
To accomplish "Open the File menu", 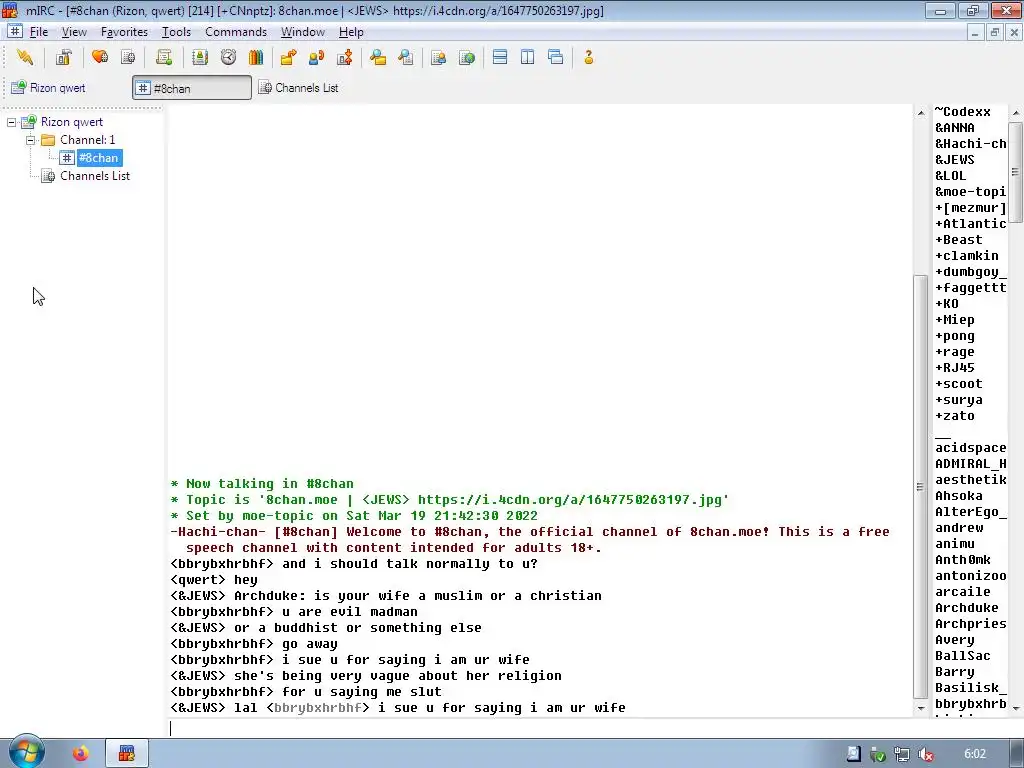I will tap(39, 32).
